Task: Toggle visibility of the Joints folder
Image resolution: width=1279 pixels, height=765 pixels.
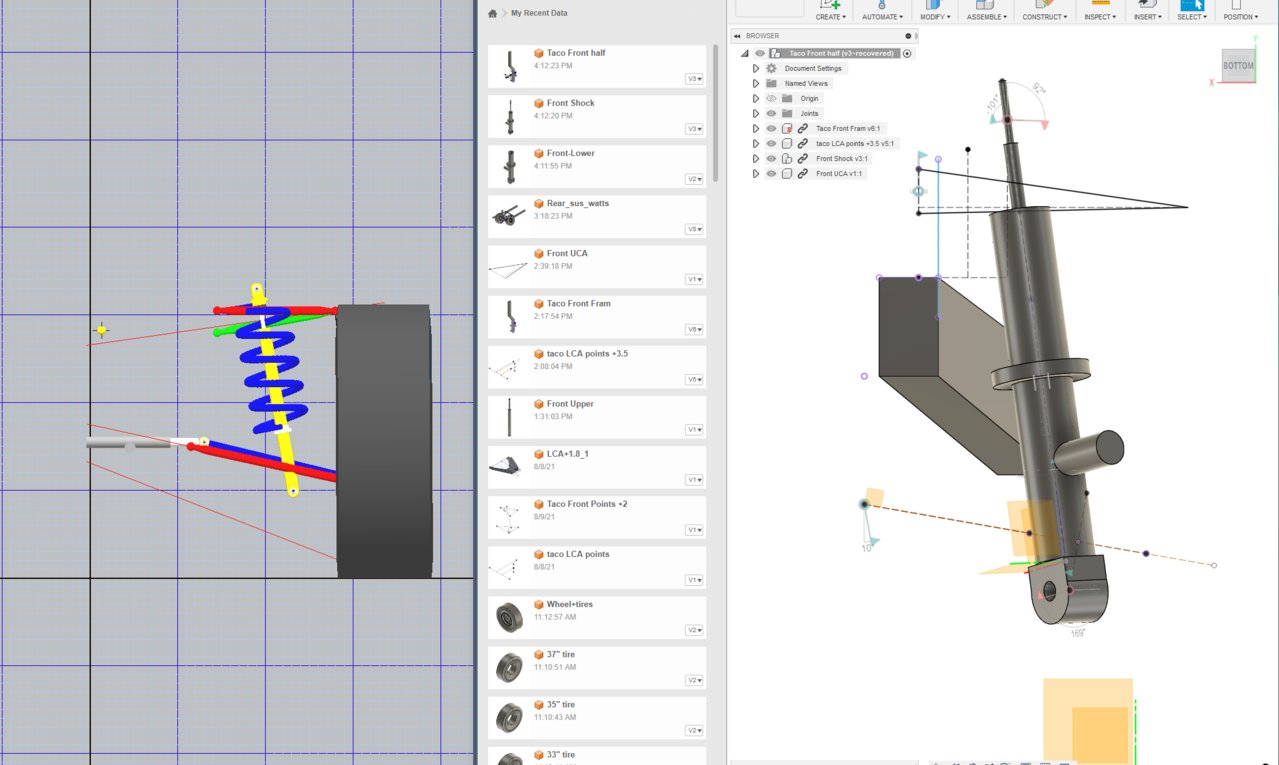Action: tap(771, 113)
